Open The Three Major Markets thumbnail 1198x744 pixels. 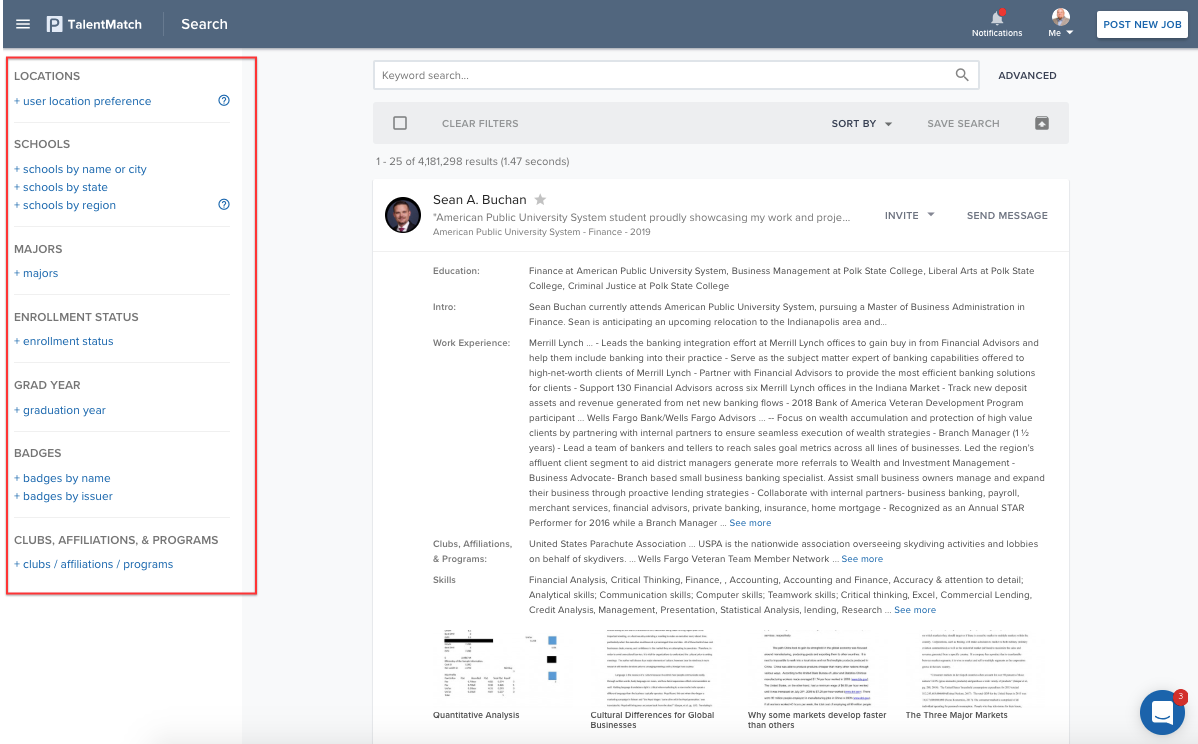tap(975, 670)
